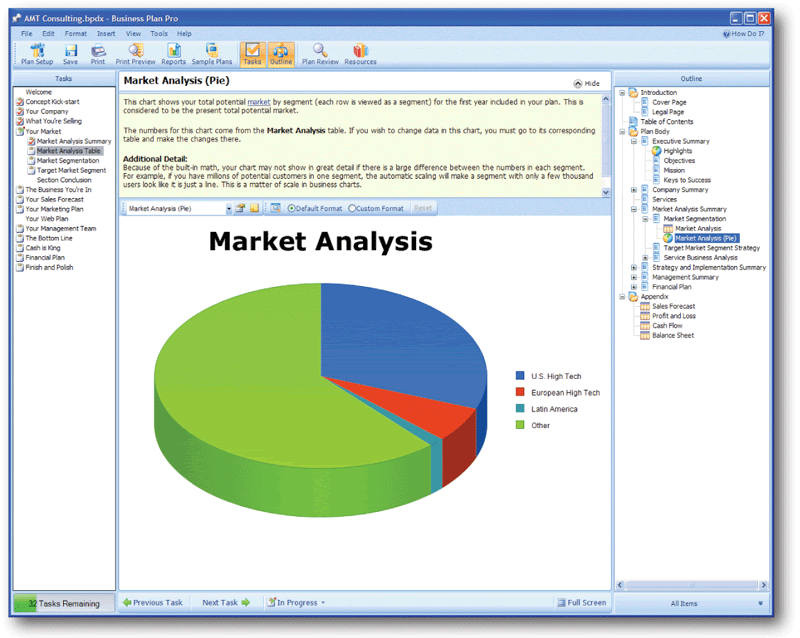Screen dimensions: 800x638
Task: Open Print Preview
Action: point(135,55)
